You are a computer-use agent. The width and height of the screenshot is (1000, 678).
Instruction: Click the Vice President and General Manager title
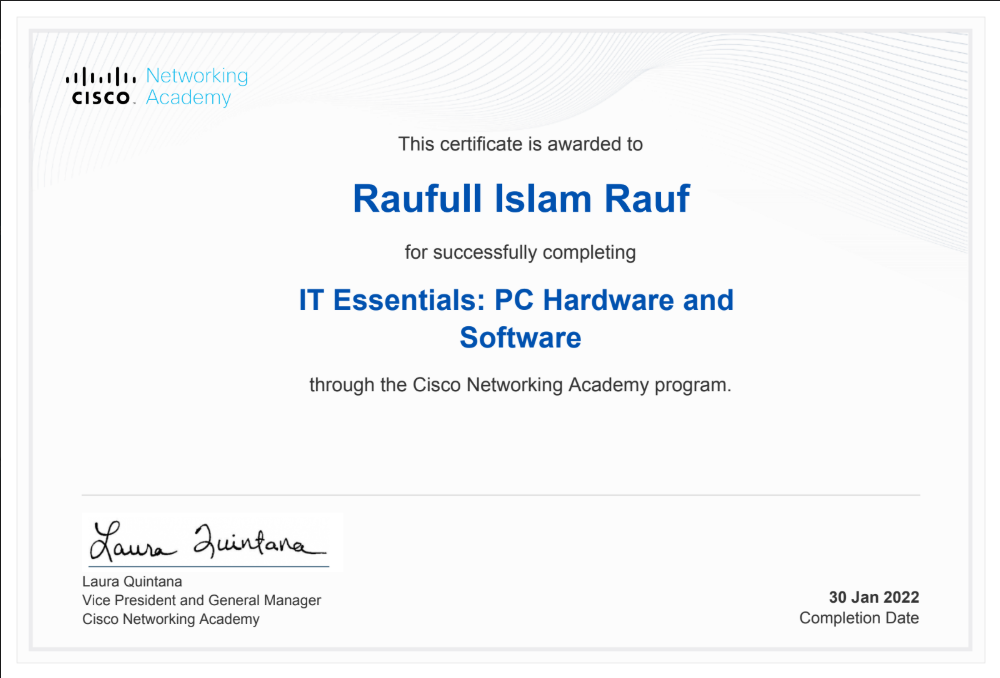pyautogui.click(x=200, y=600)
